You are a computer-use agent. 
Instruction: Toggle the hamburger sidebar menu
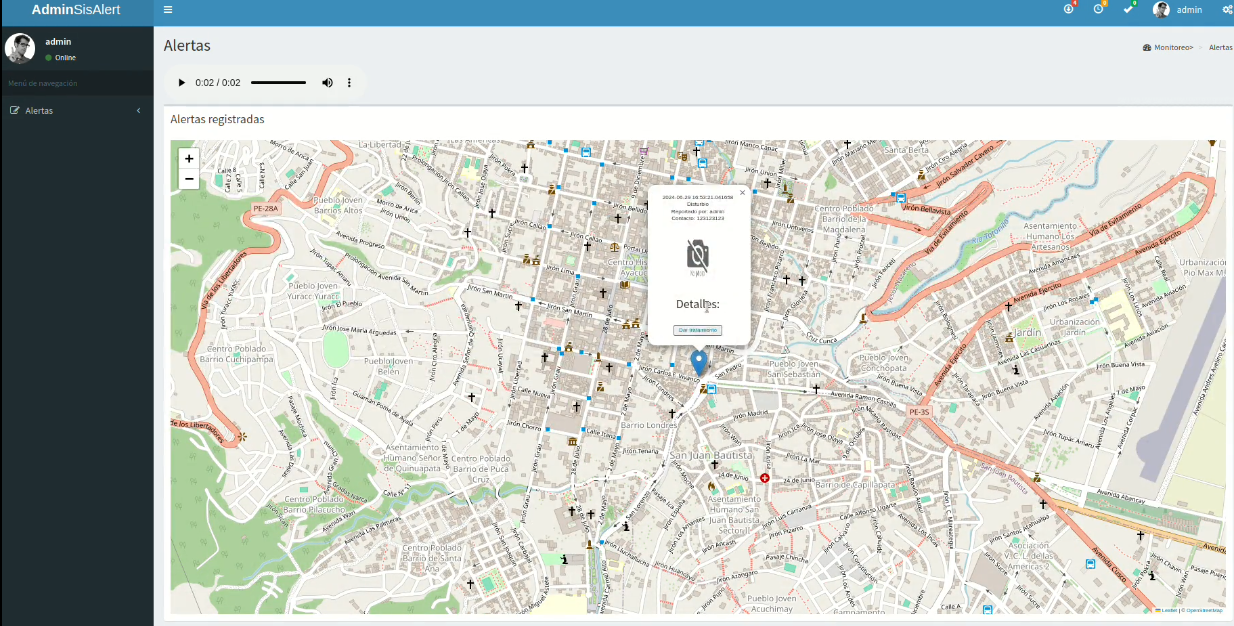point(168,10)
